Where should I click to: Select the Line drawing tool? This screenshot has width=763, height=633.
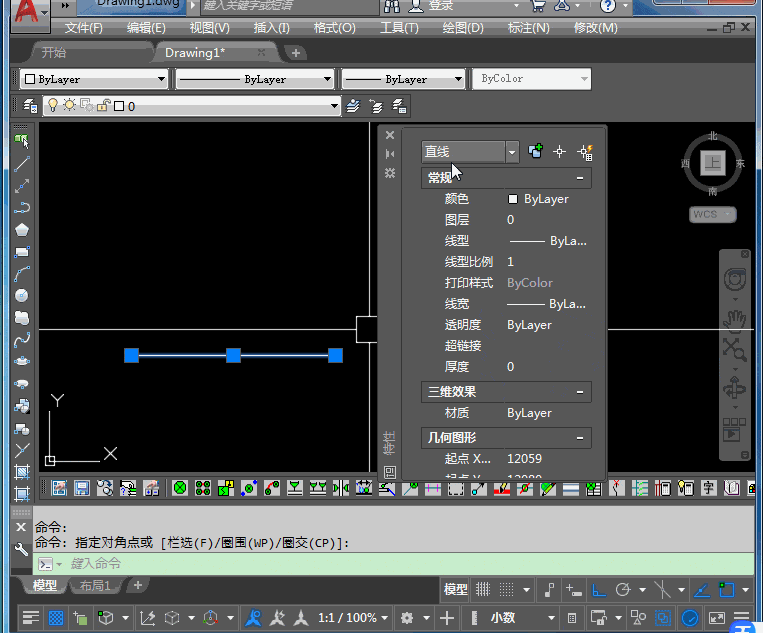[22, 164]
